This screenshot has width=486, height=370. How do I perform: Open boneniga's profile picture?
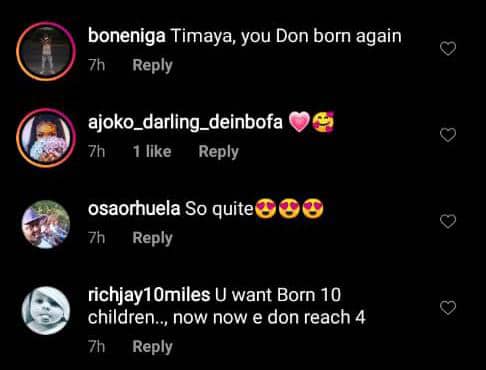point(46,51)
